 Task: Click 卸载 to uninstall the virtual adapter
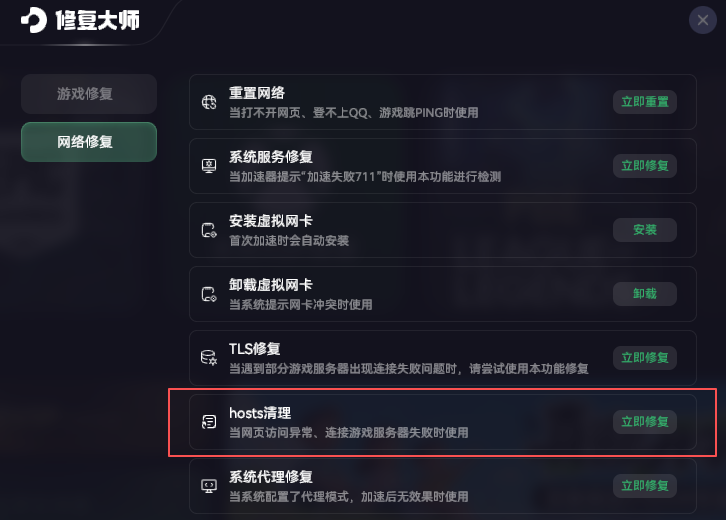coord(645,294)
